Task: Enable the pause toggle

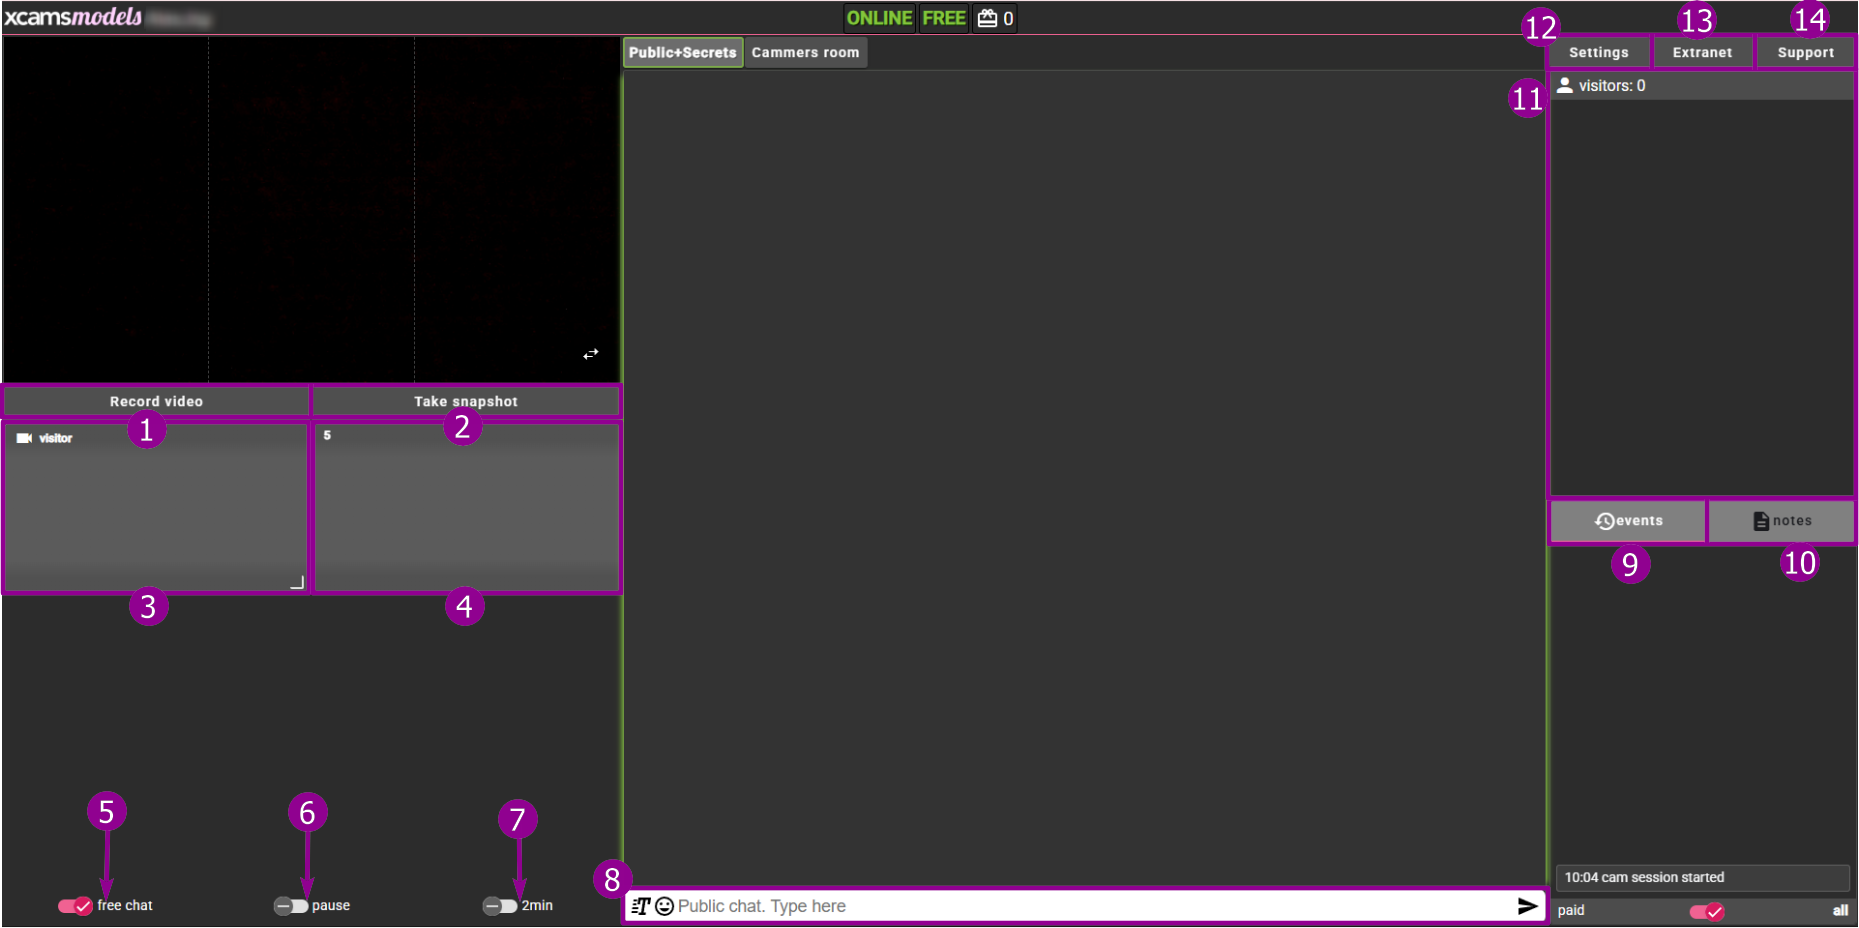Action: coord(291,906)
